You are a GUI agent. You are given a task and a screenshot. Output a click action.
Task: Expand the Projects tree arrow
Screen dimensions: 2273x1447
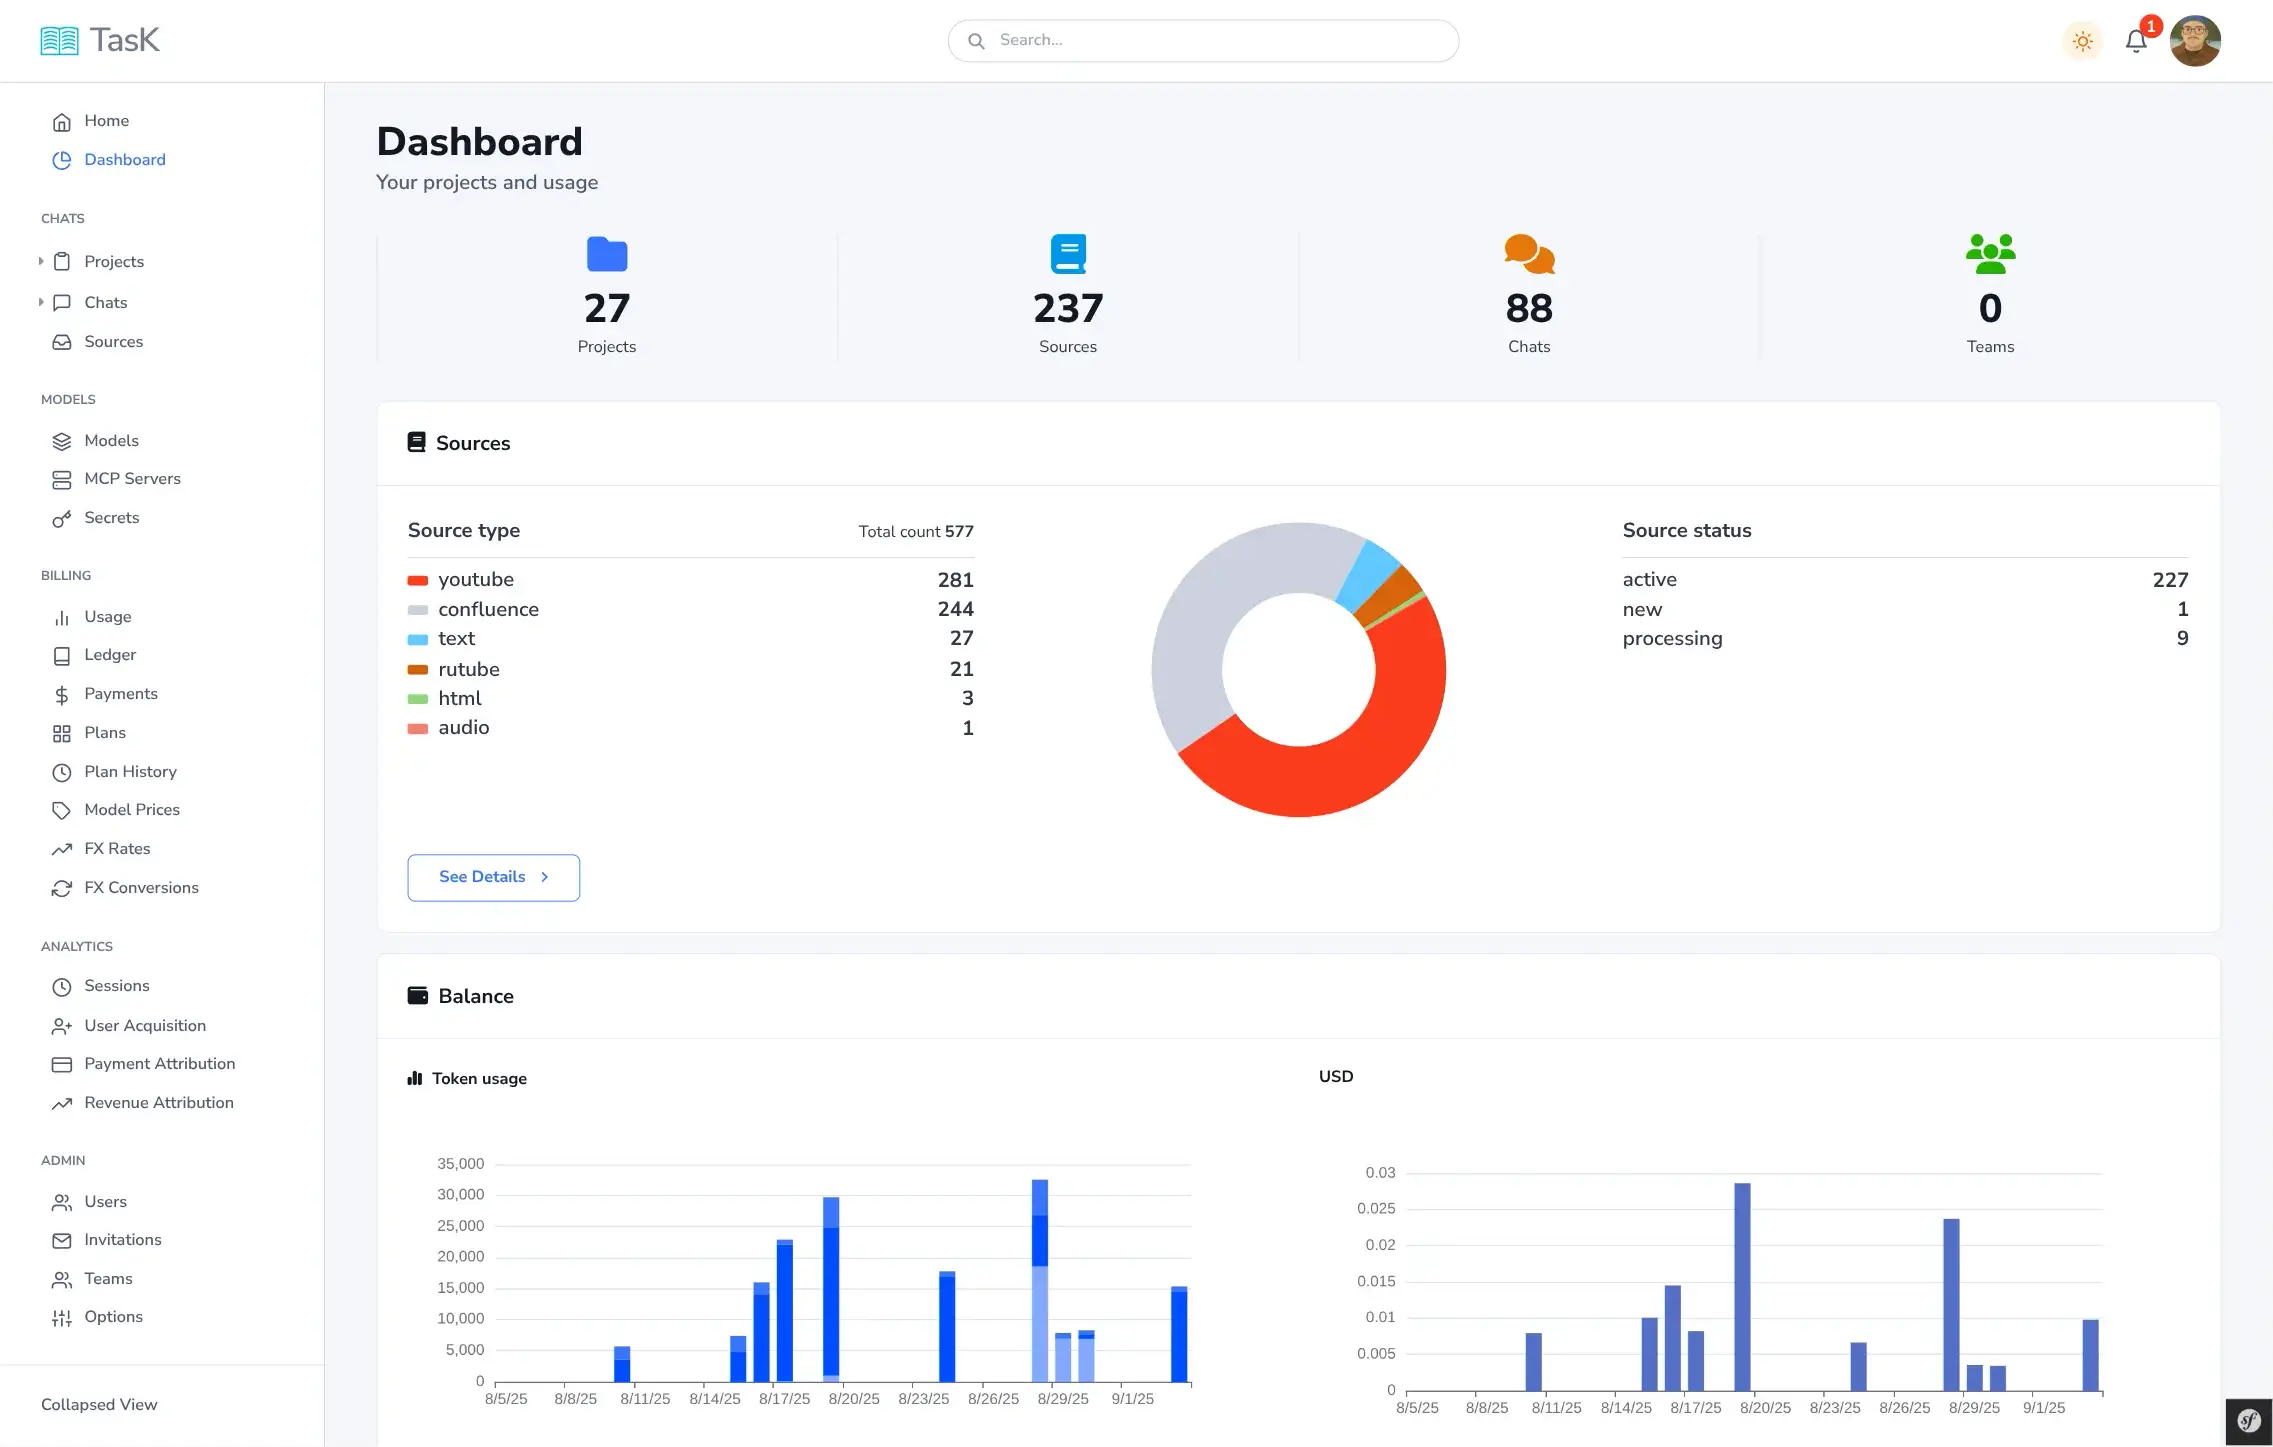(41, 261)
